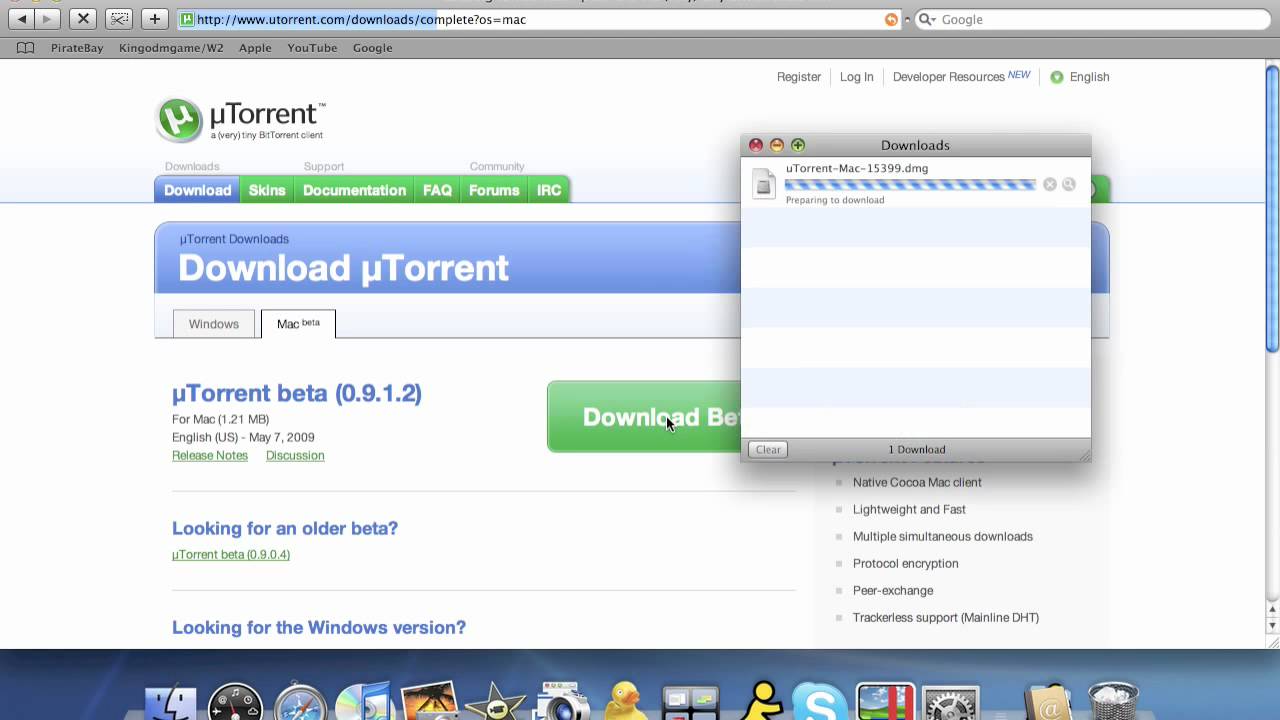Image resolution: width=1280 pixels, height=720 pixels.
Task: Click the Log In link
Action: 856,77
